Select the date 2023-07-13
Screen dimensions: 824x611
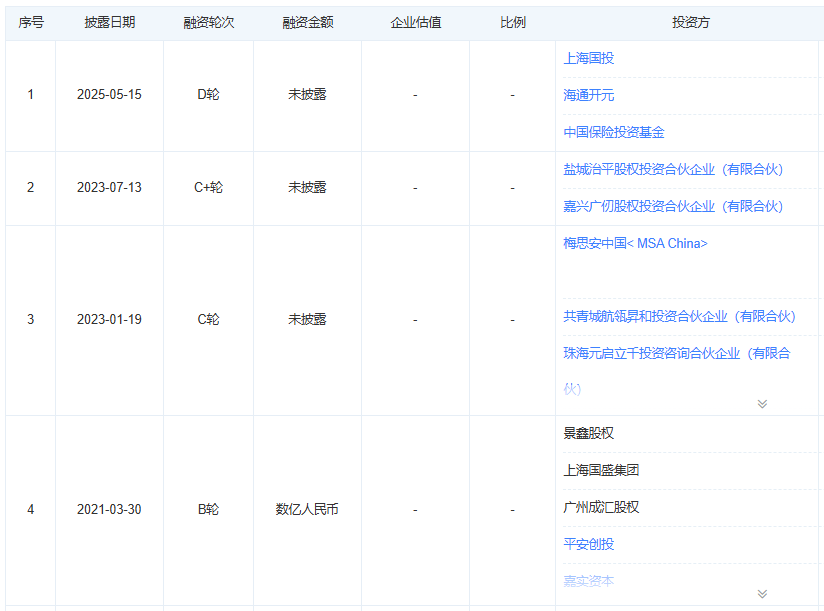(109, 188)
